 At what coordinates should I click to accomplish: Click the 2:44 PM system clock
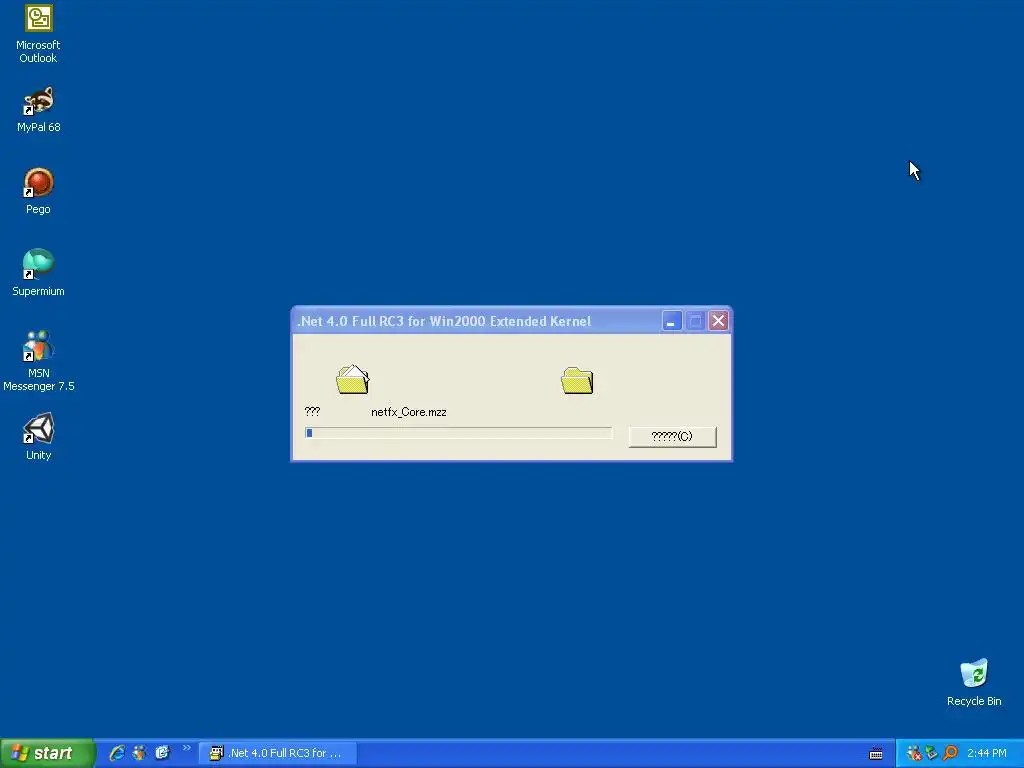(987, 753)
